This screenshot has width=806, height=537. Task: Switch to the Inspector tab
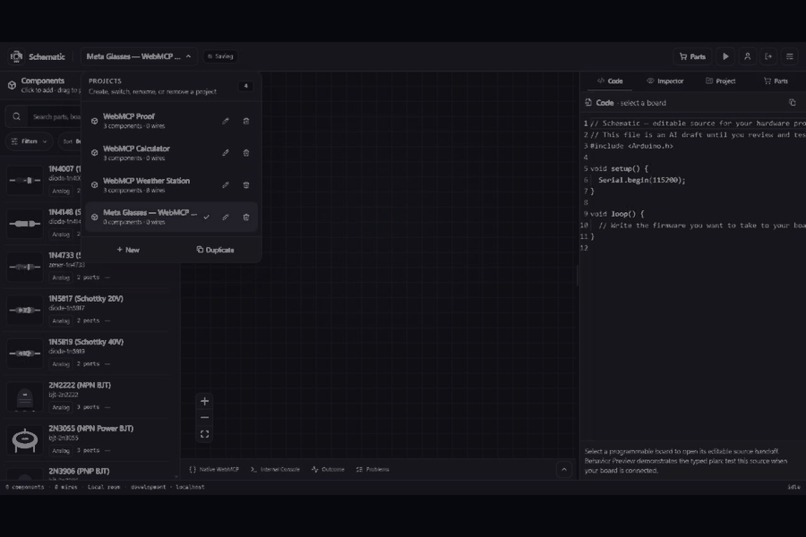(665, 81)
